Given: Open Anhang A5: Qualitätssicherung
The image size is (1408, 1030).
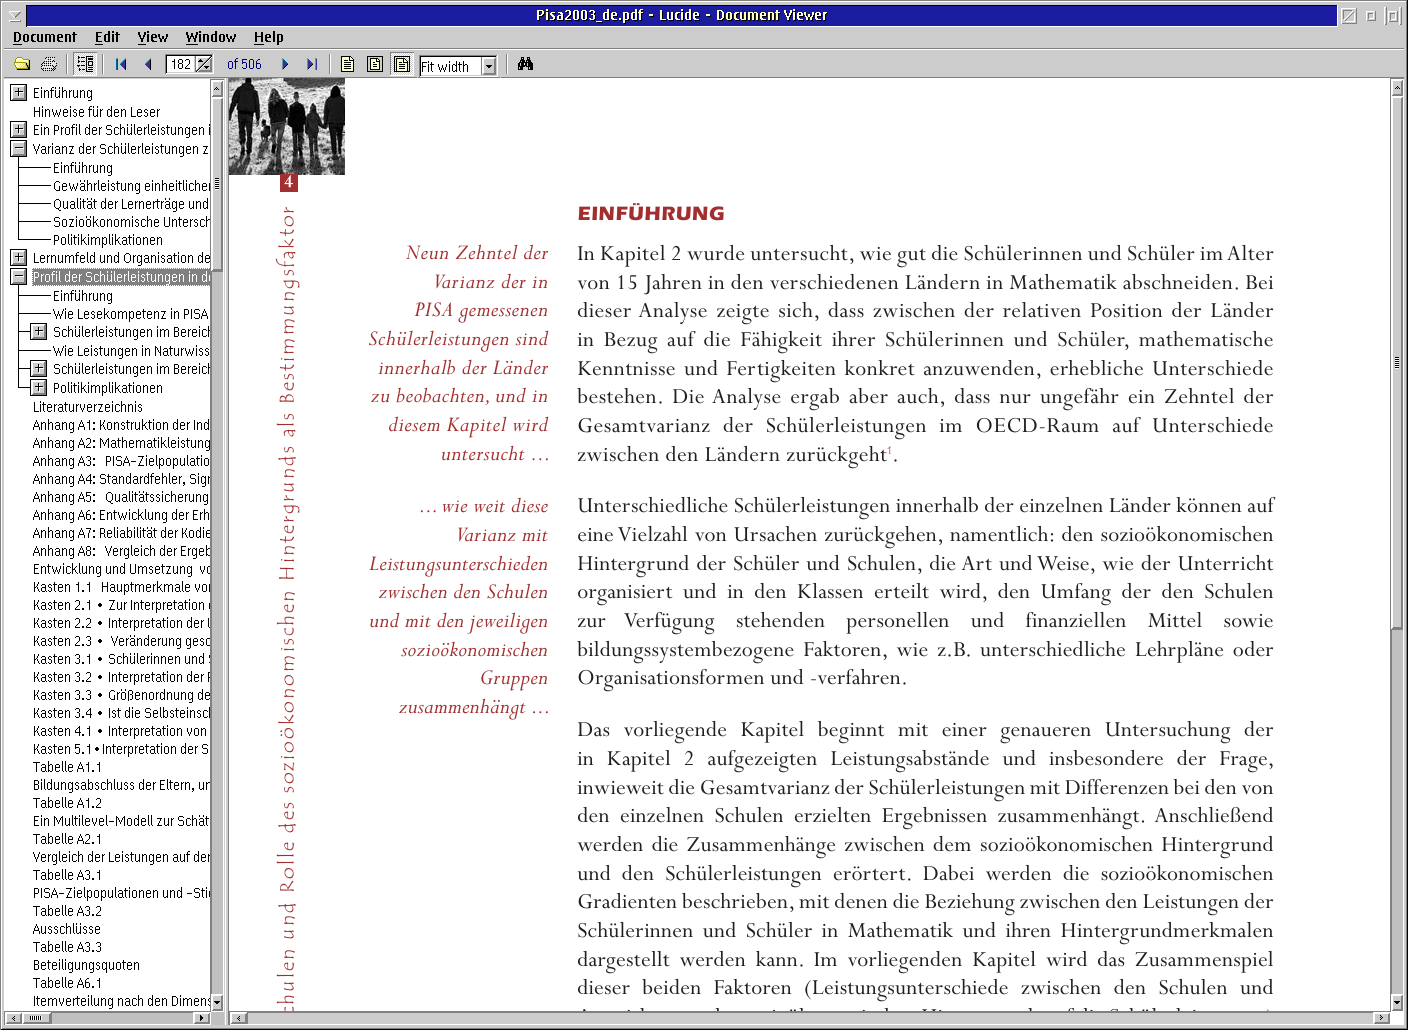Looking at the screenshot, I should [x=121, y=497].
